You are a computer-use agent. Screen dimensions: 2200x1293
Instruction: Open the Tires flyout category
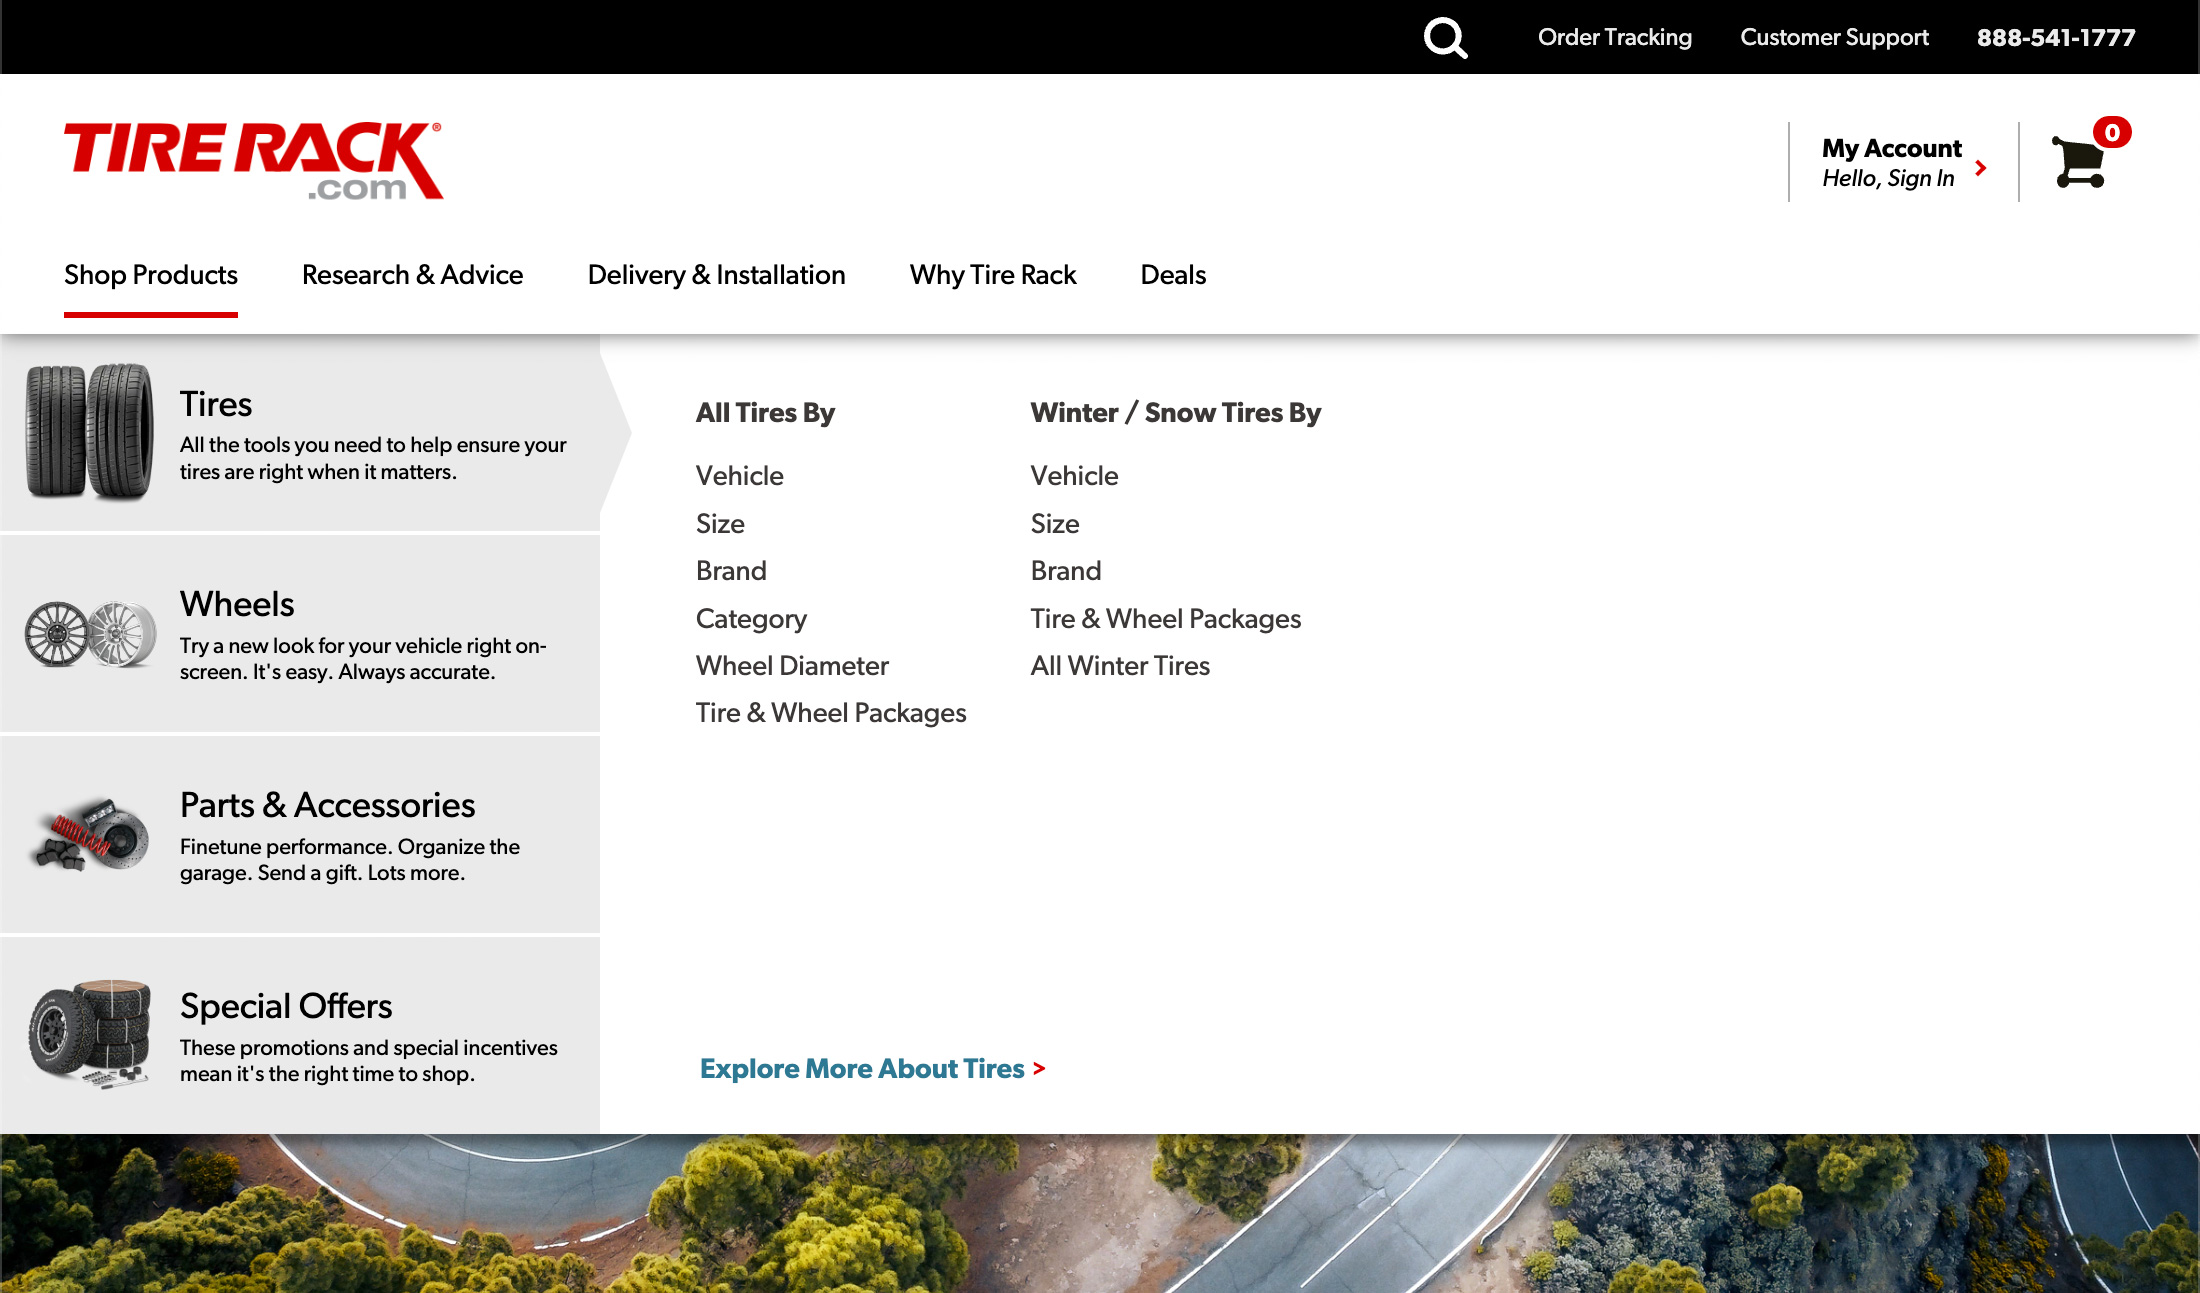215,404
